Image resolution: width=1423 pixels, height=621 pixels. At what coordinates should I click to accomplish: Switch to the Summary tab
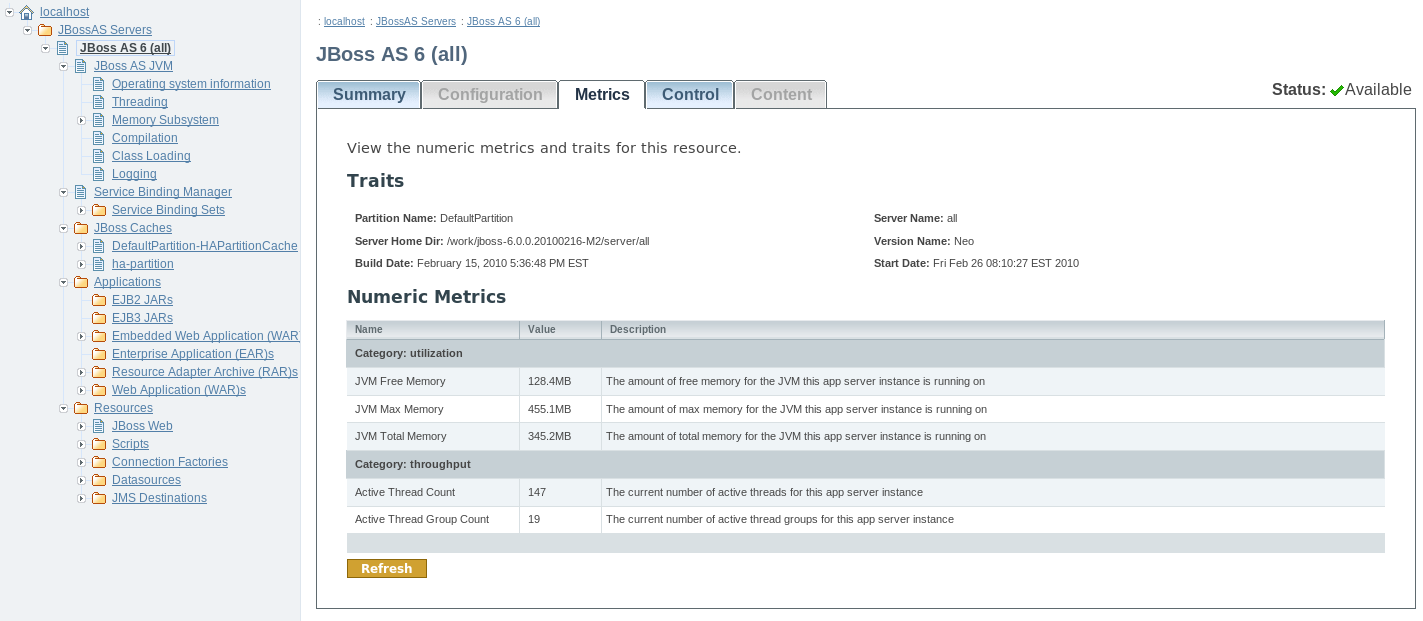coord(369,95)
